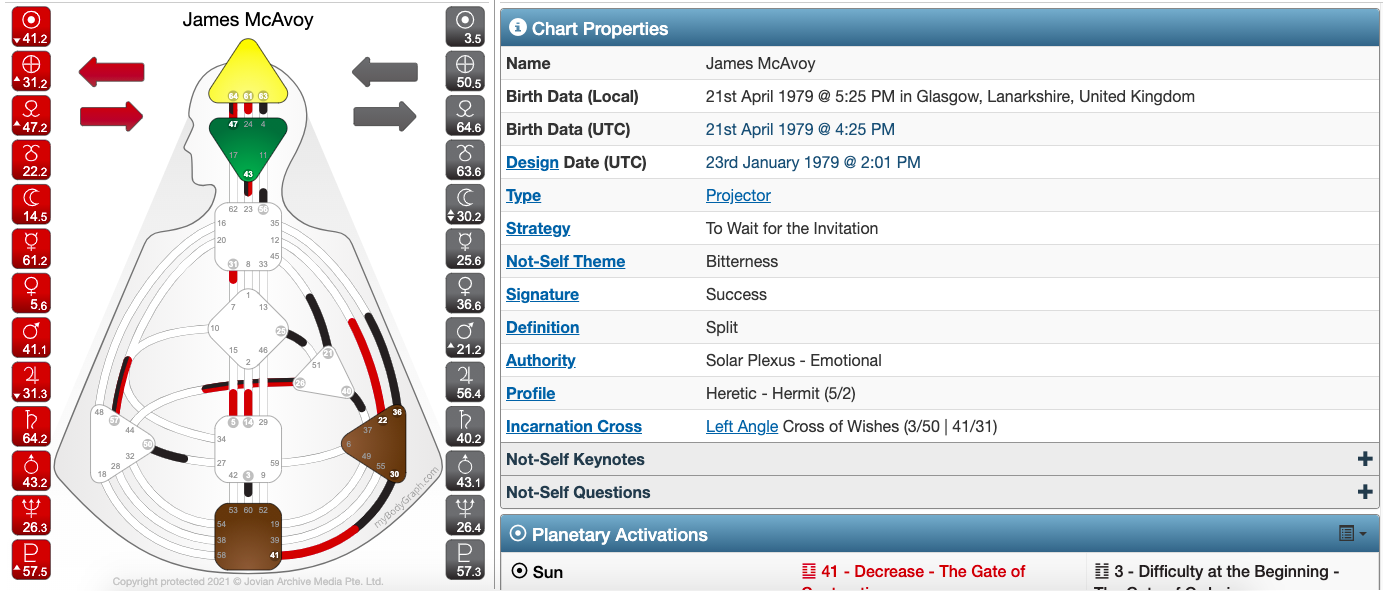Click the red Sun 41.2 personality tile
The image size is (1383, 591).
pos(31,26)
